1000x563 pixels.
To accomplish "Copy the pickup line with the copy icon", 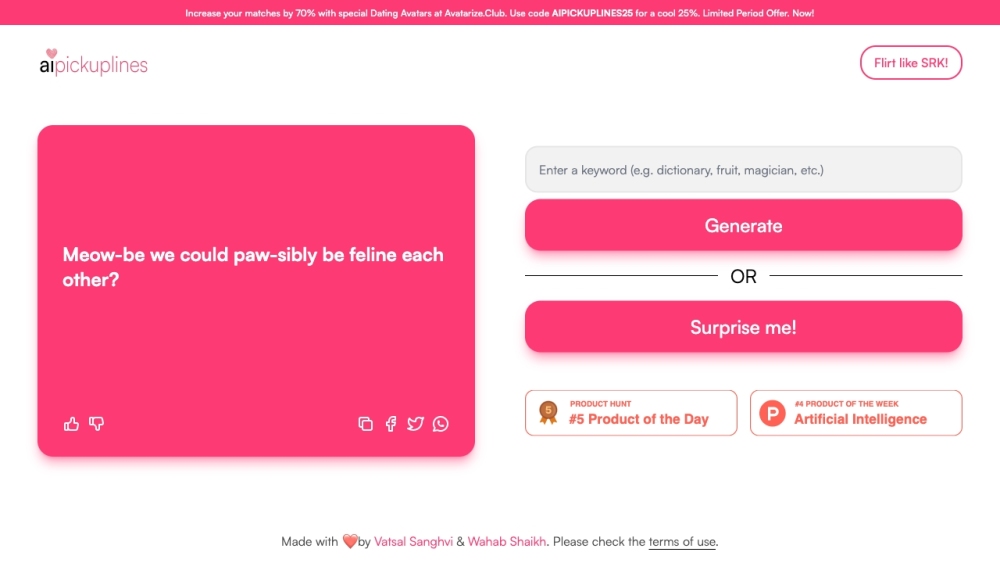I will click(x=365, y=424).
